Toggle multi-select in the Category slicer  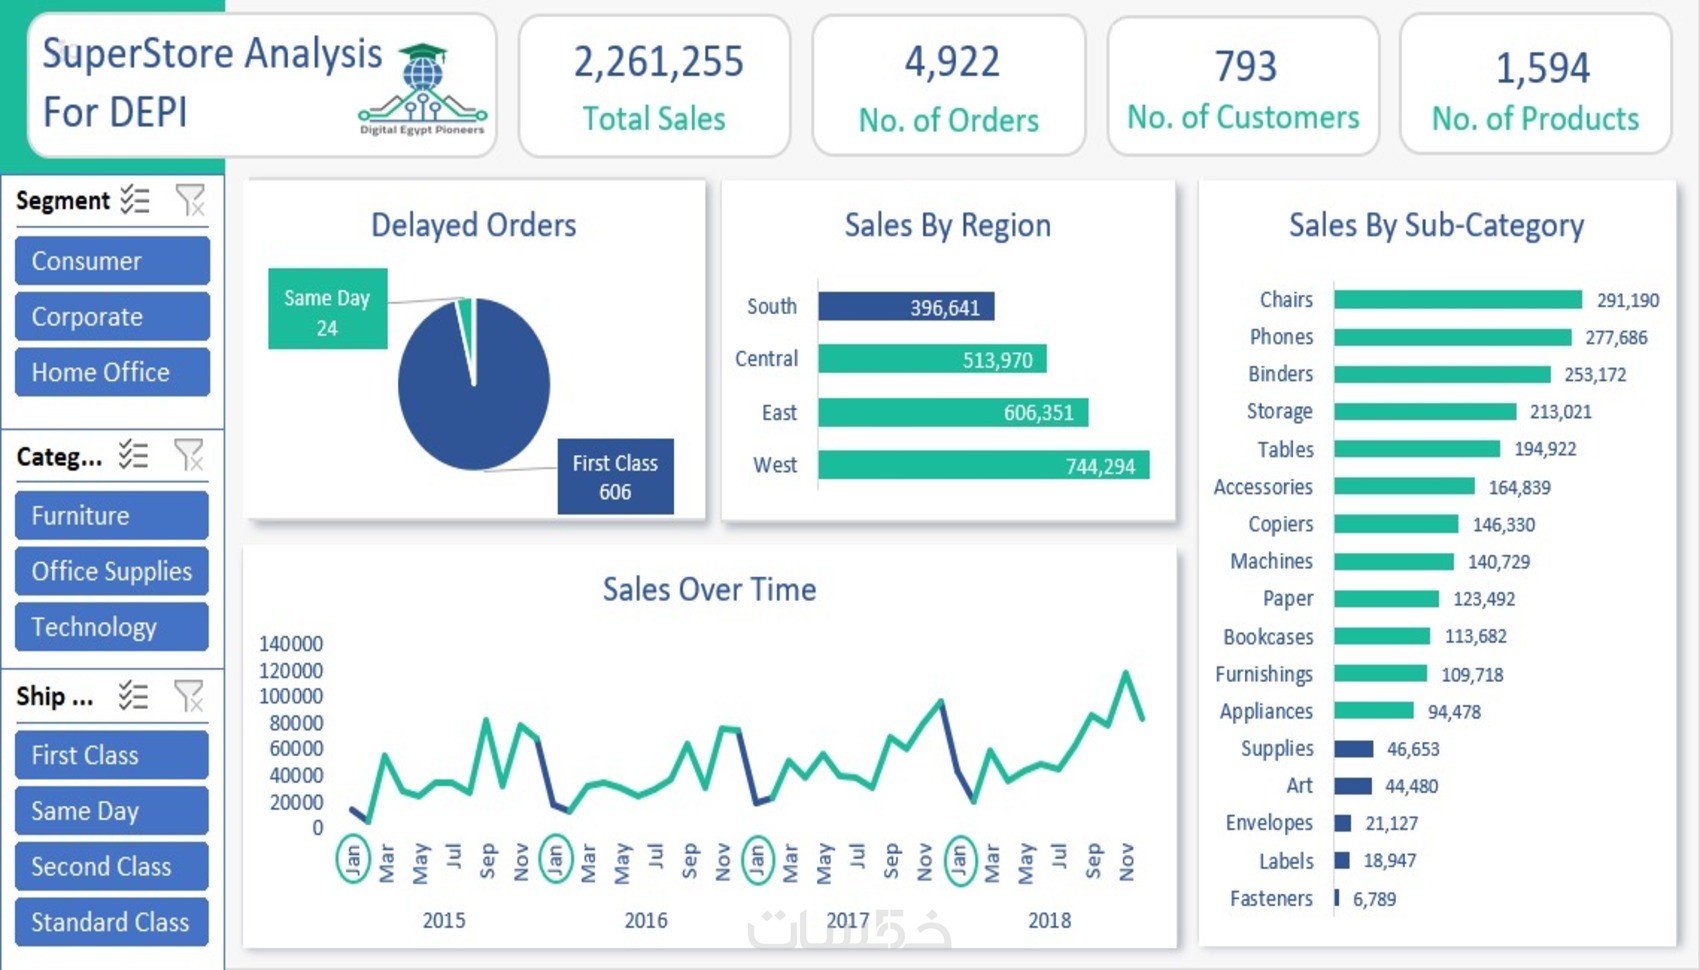pyautogui.click(x=133, y=455)
